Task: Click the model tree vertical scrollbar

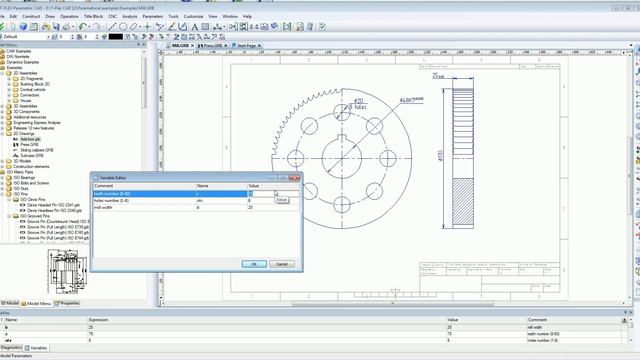Action: click(x=144, y=84)
